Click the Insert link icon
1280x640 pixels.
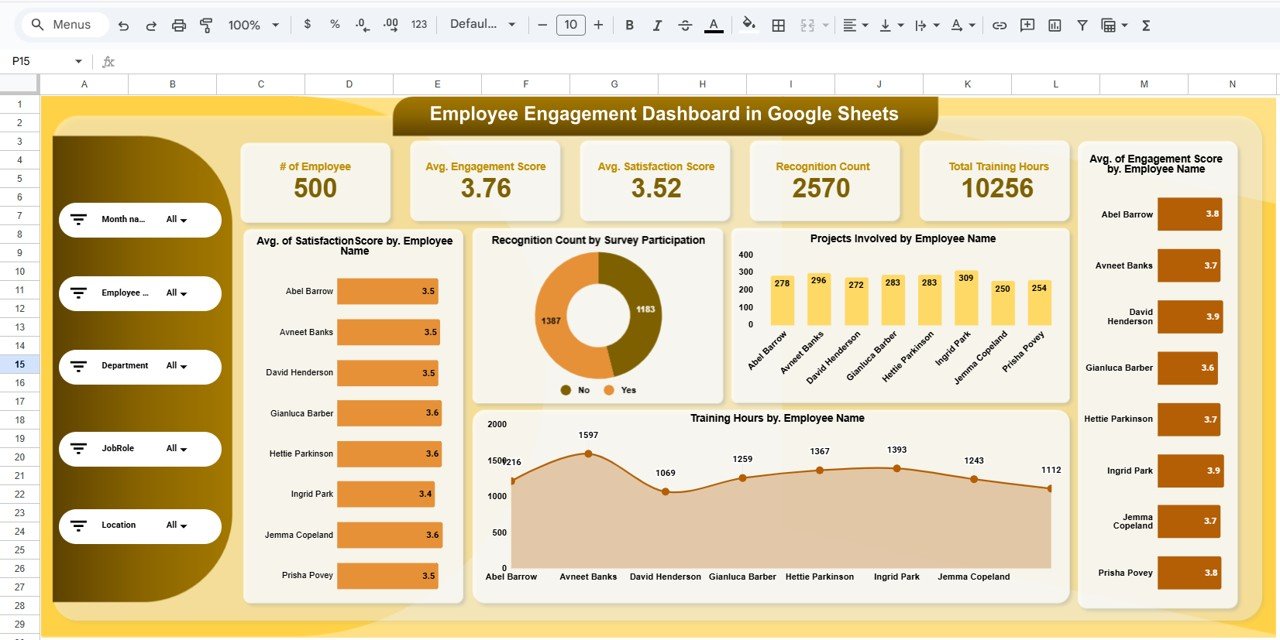(999, 24)
